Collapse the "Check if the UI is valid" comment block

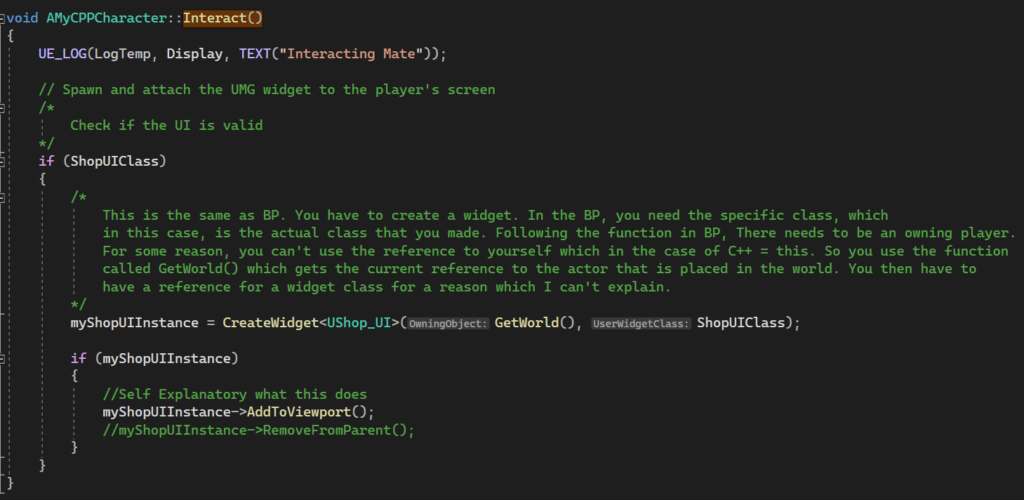point(3,107)
